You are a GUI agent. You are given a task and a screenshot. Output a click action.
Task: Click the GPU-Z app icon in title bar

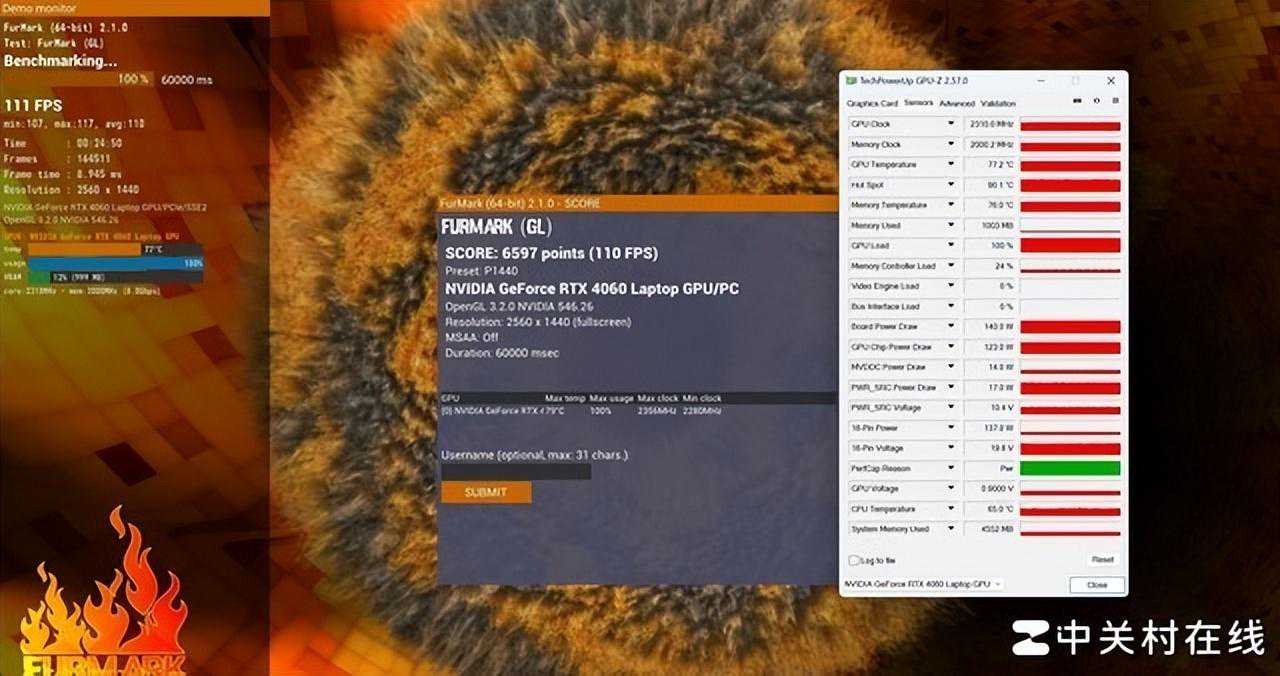[x=851, y=80]
